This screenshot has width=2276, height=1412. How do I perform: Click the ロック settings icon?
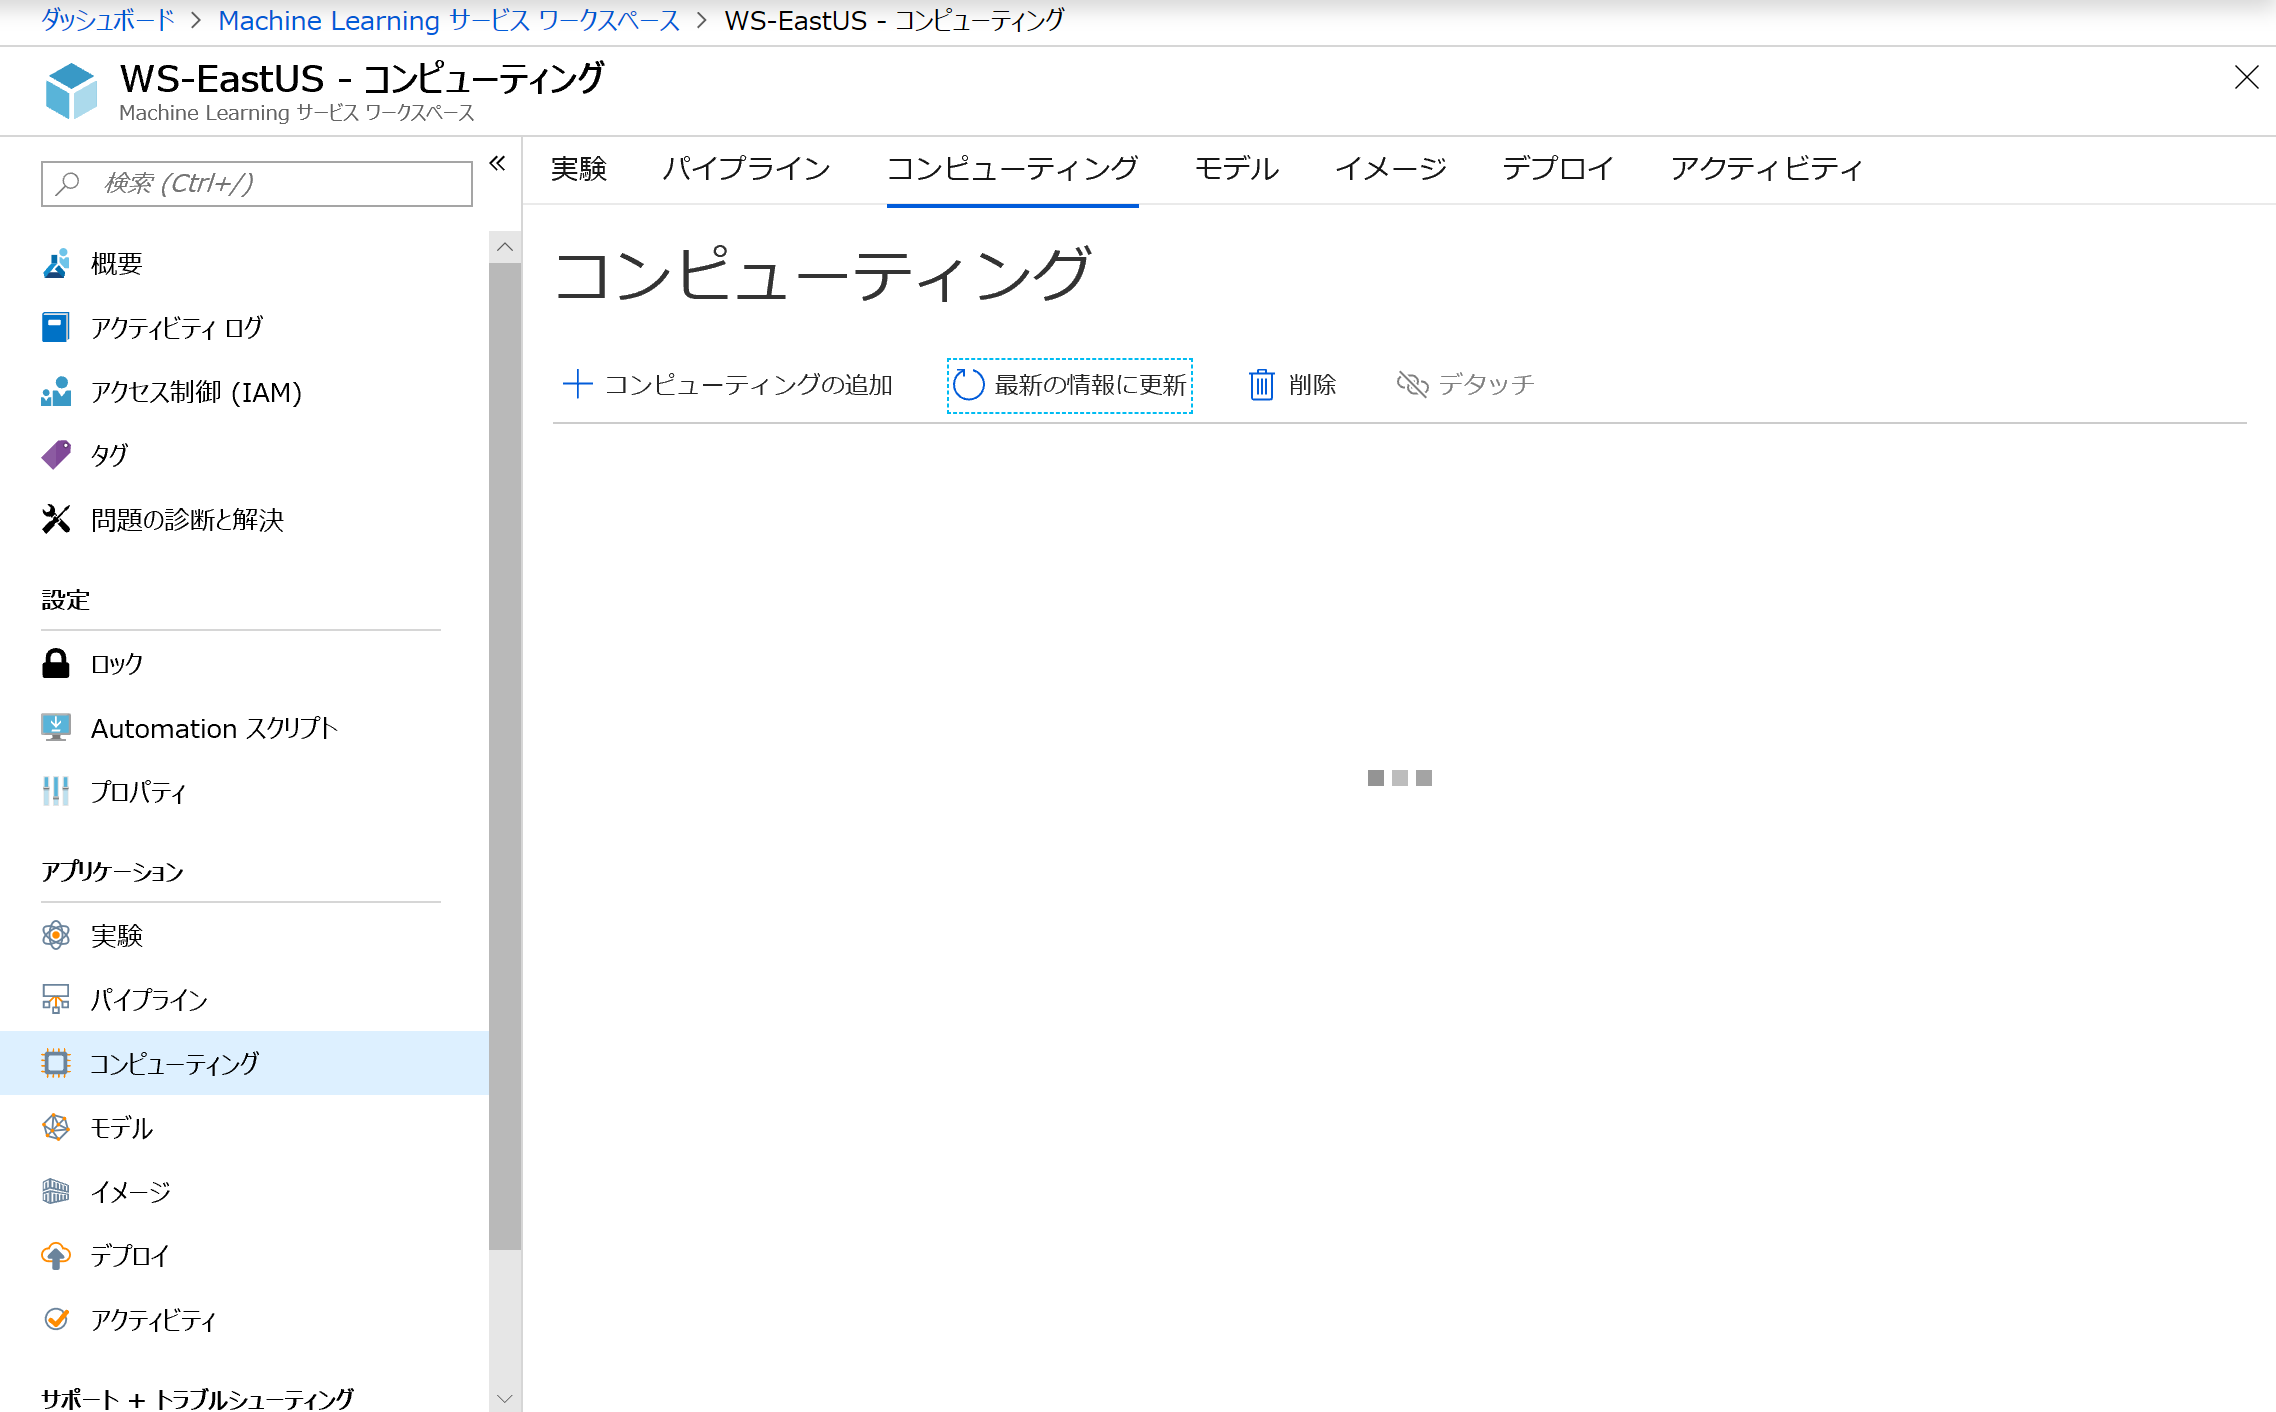[x=56, y=663]
